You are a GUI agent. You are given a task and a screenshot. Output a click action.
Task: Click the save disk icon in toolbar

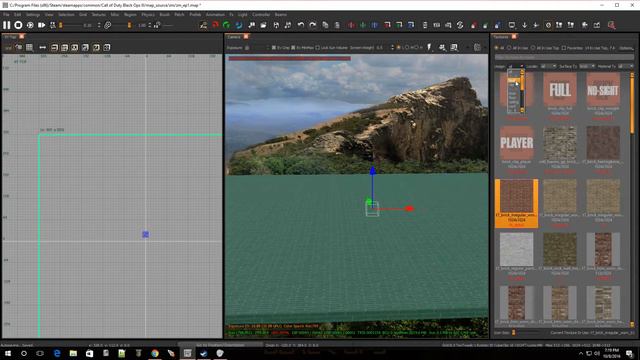[x=276, y=25]
